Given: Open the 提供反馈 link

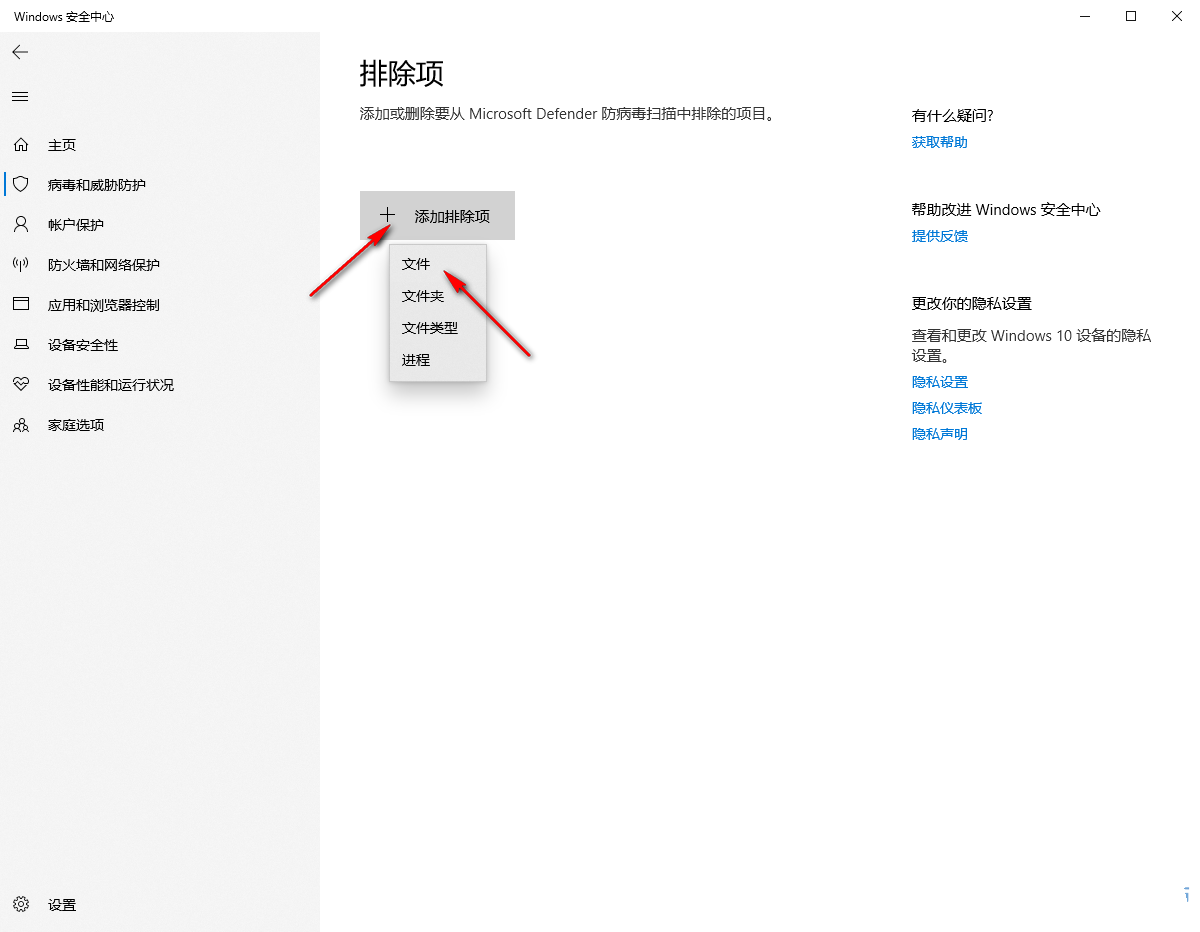Looking at the screenshot, I should [x=939, y=235].
